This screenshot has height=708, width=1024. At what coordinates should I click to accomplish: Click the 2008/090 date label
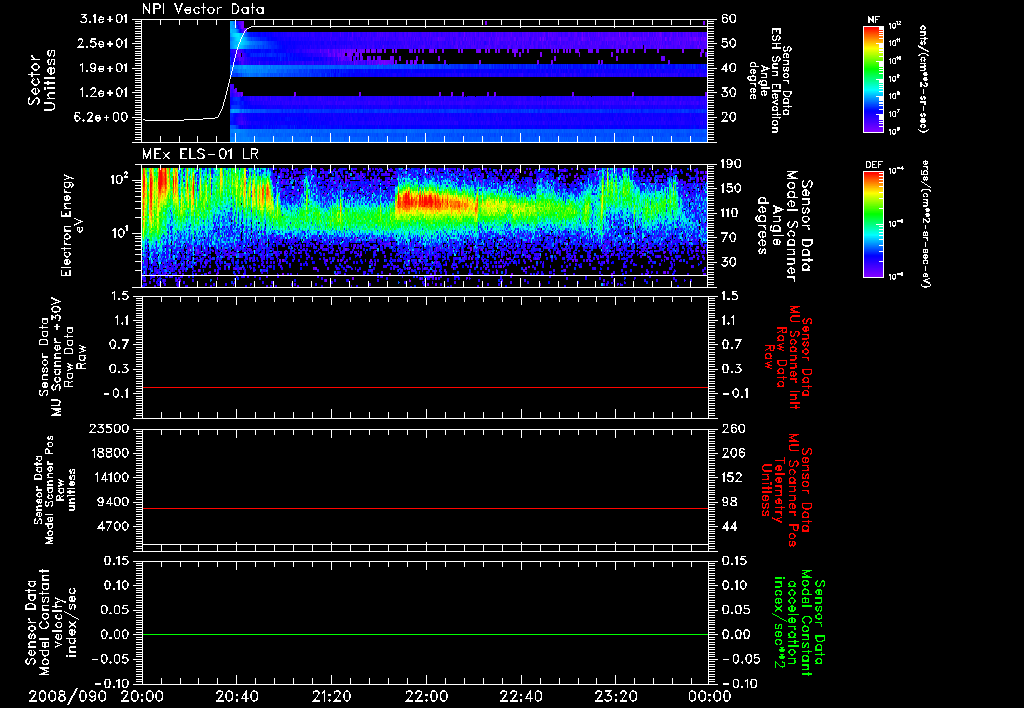(67, 697)
